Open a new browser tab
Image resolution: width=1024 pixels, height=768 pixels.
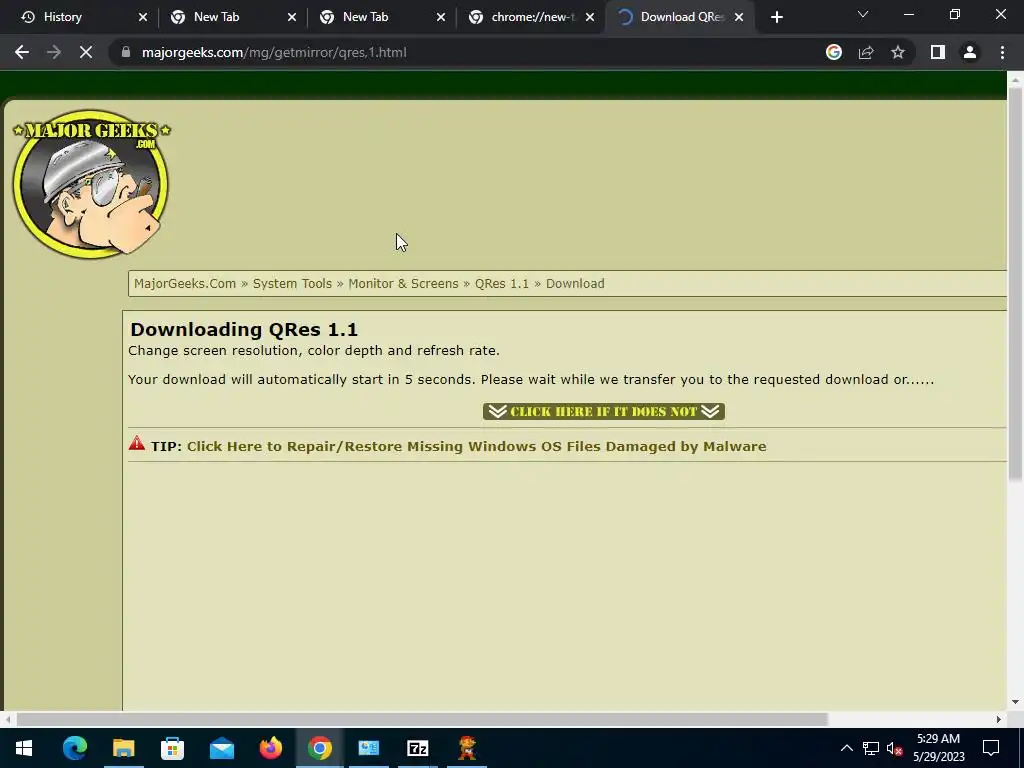coord(776,17)
